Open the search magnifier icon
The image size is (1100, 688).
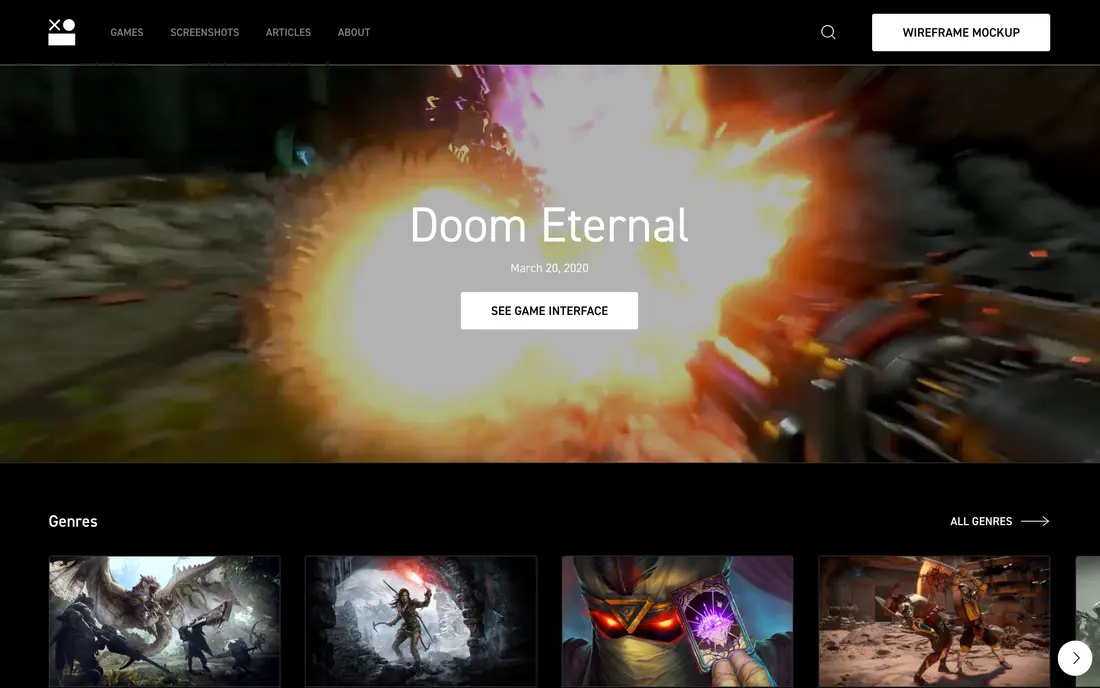[829, 32]
